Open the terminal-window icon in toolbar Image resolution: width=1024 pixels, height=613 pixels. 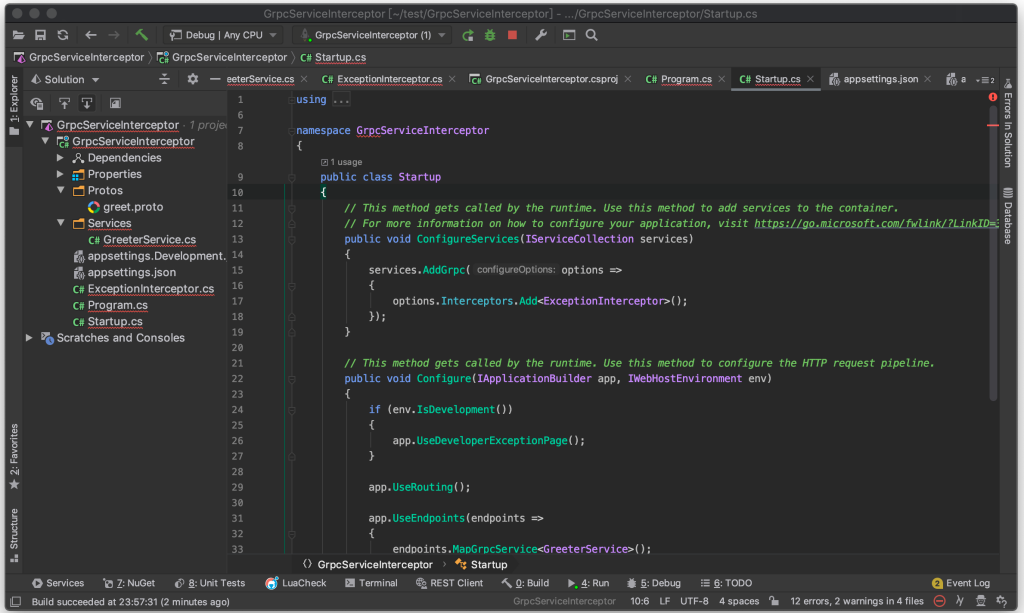pyautogui.click(x=569, y=35)
